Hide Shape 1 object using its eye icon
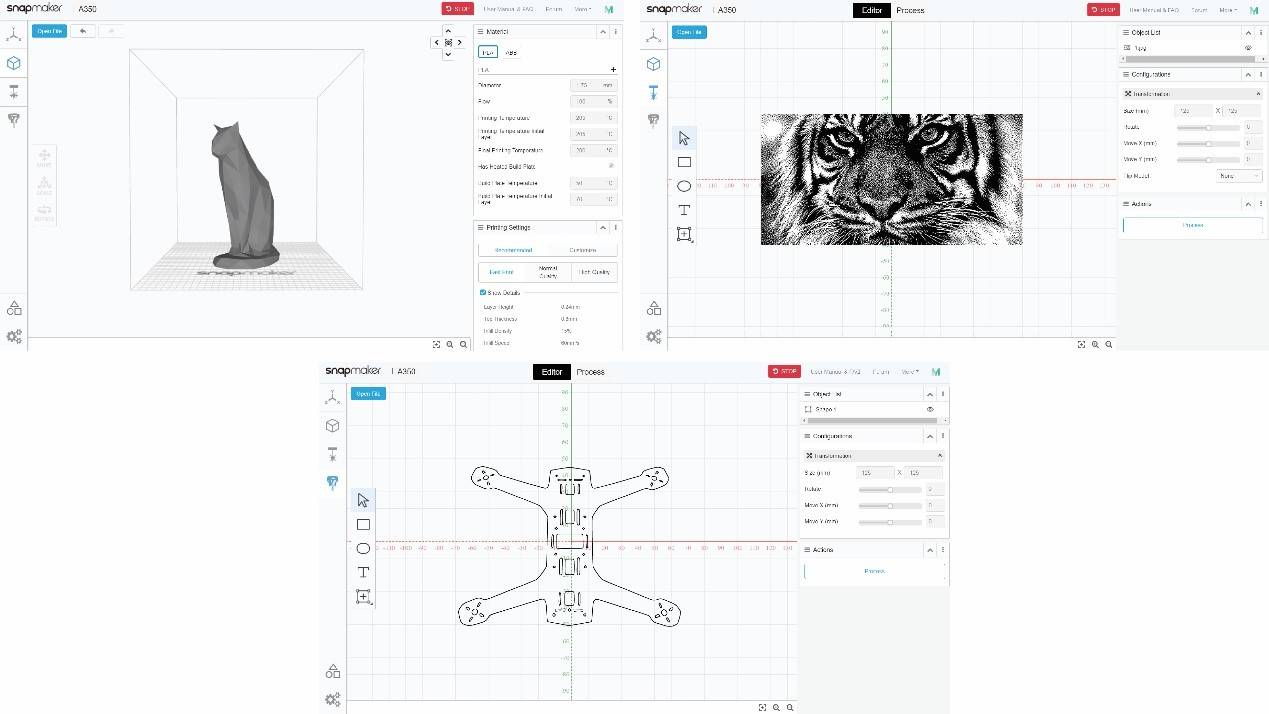1269x714 pixels. (930, 410)
